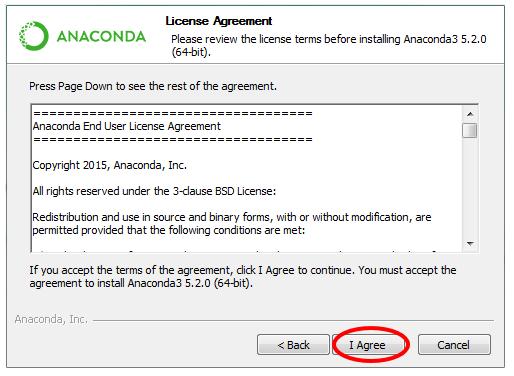Select the Anaconda End User License Agreement title

tap(127, 126)
